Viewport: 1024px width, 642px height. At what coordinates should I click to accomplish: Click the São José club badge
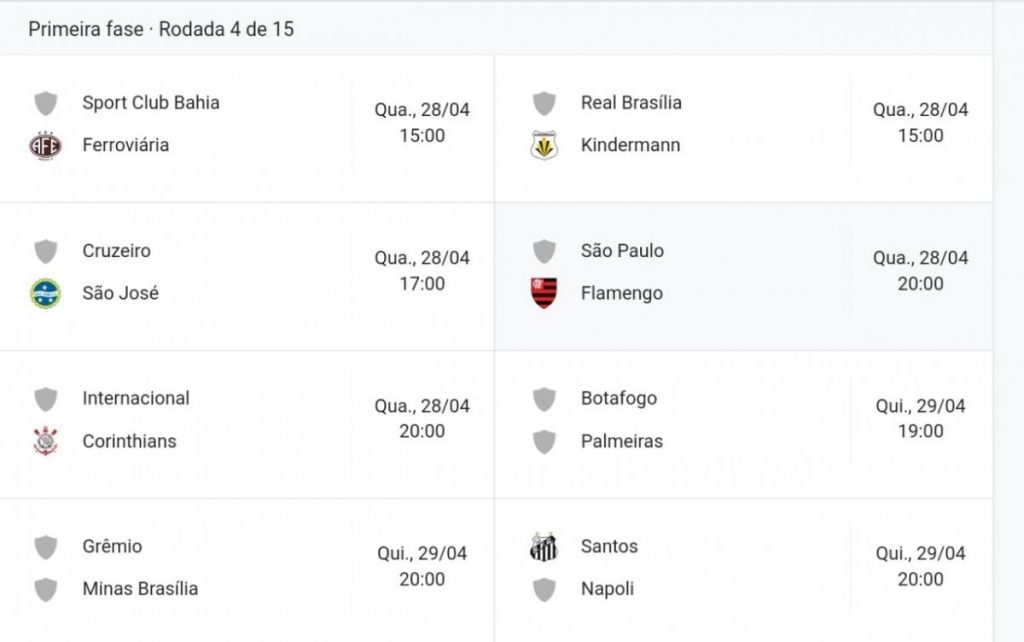pos(45,294)
